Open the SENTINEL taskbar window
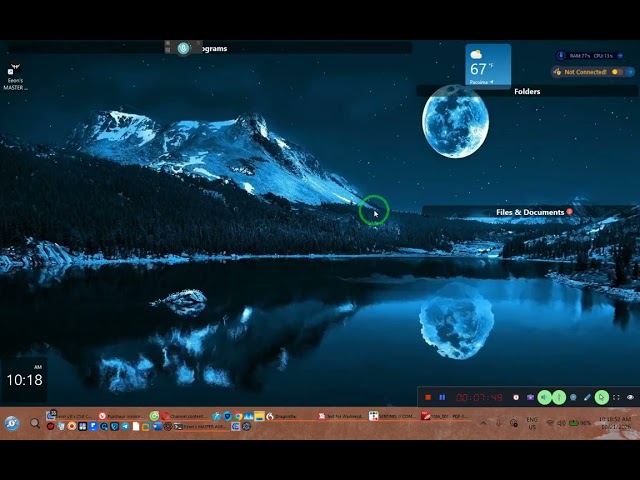640x480 pixels. click(x=392, y=416)
